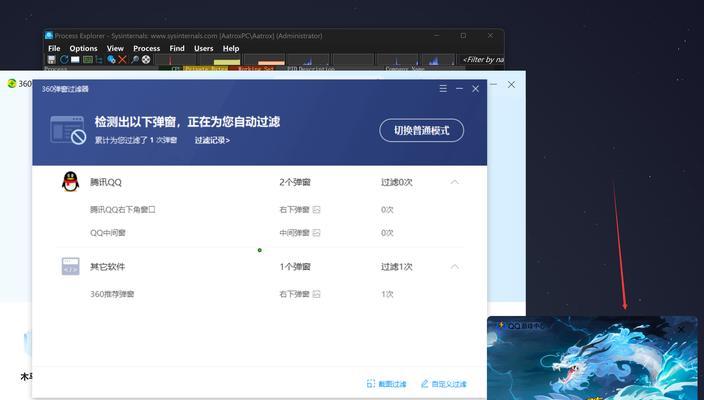Viewport: 704px width, 400px height.
Task: Click the 过滤1次 text in 其它软件 row
Action: pos(397,267)
